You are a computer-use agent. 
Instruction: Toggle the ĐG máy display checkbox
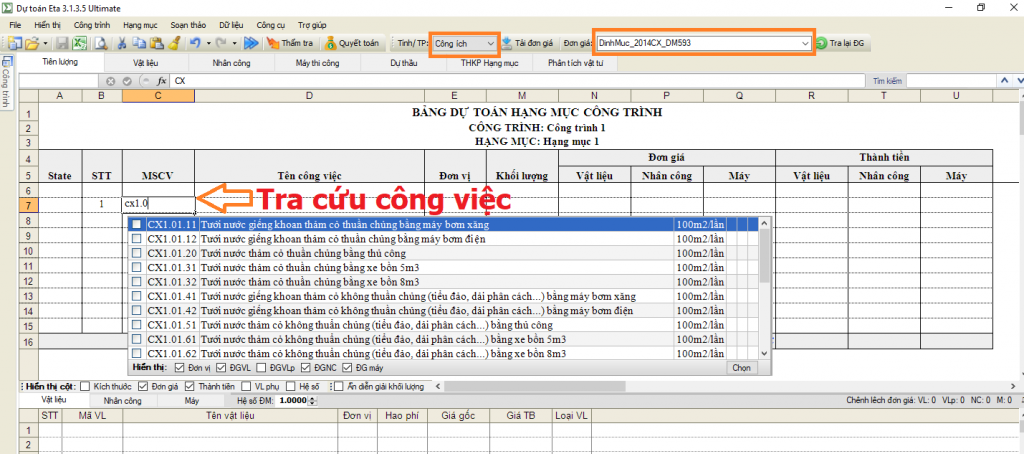tap(347, 367)
